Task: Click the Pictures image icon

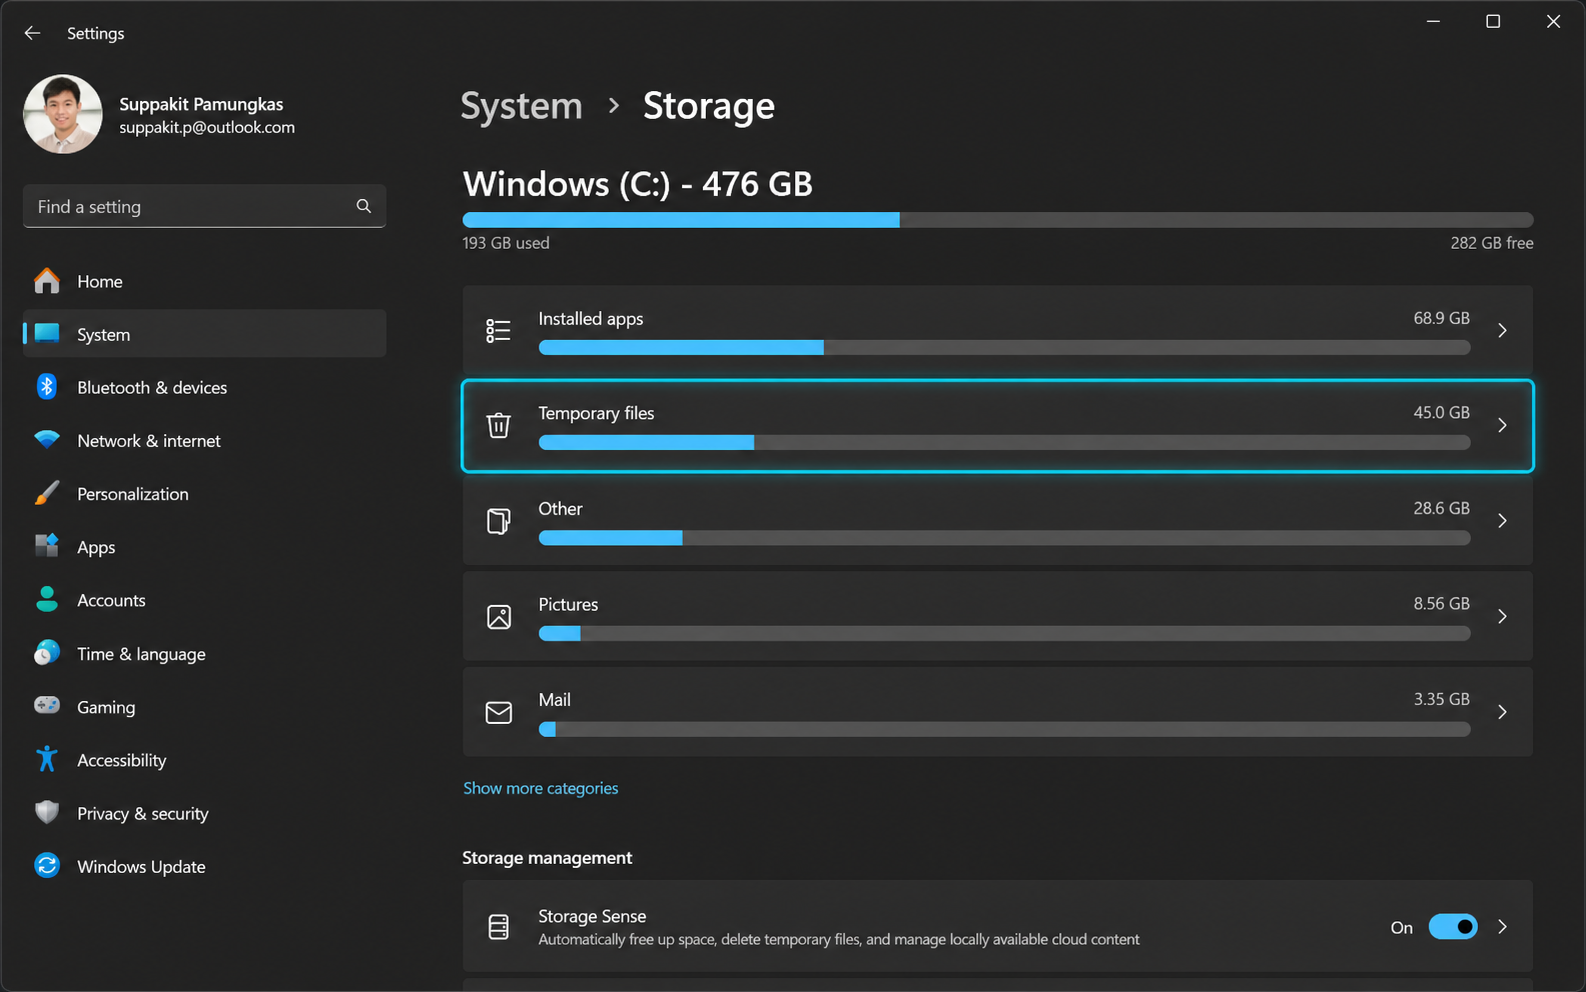Action: [498, 616]
